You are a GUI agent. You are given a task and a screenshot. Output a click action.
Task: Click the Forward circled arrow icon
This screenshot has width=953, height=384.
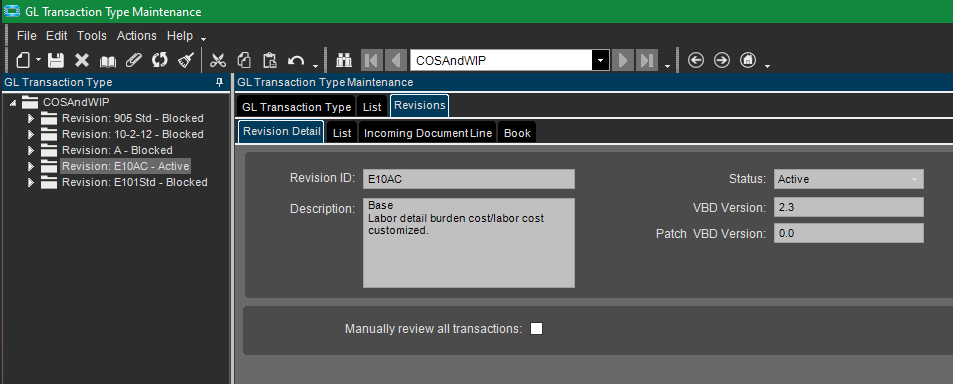coord(721,60)
